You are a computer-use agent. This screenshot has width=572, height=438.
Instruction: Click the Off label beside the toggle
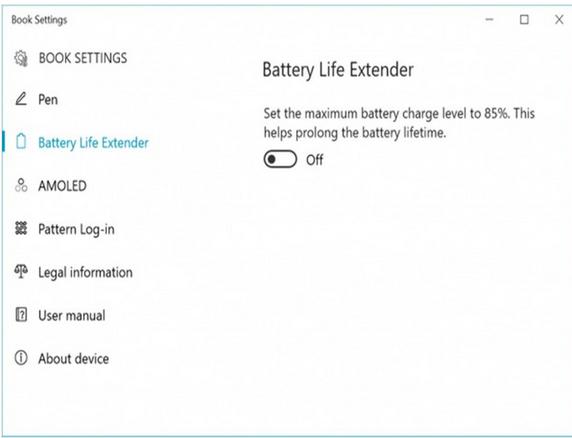click(314, 160)
